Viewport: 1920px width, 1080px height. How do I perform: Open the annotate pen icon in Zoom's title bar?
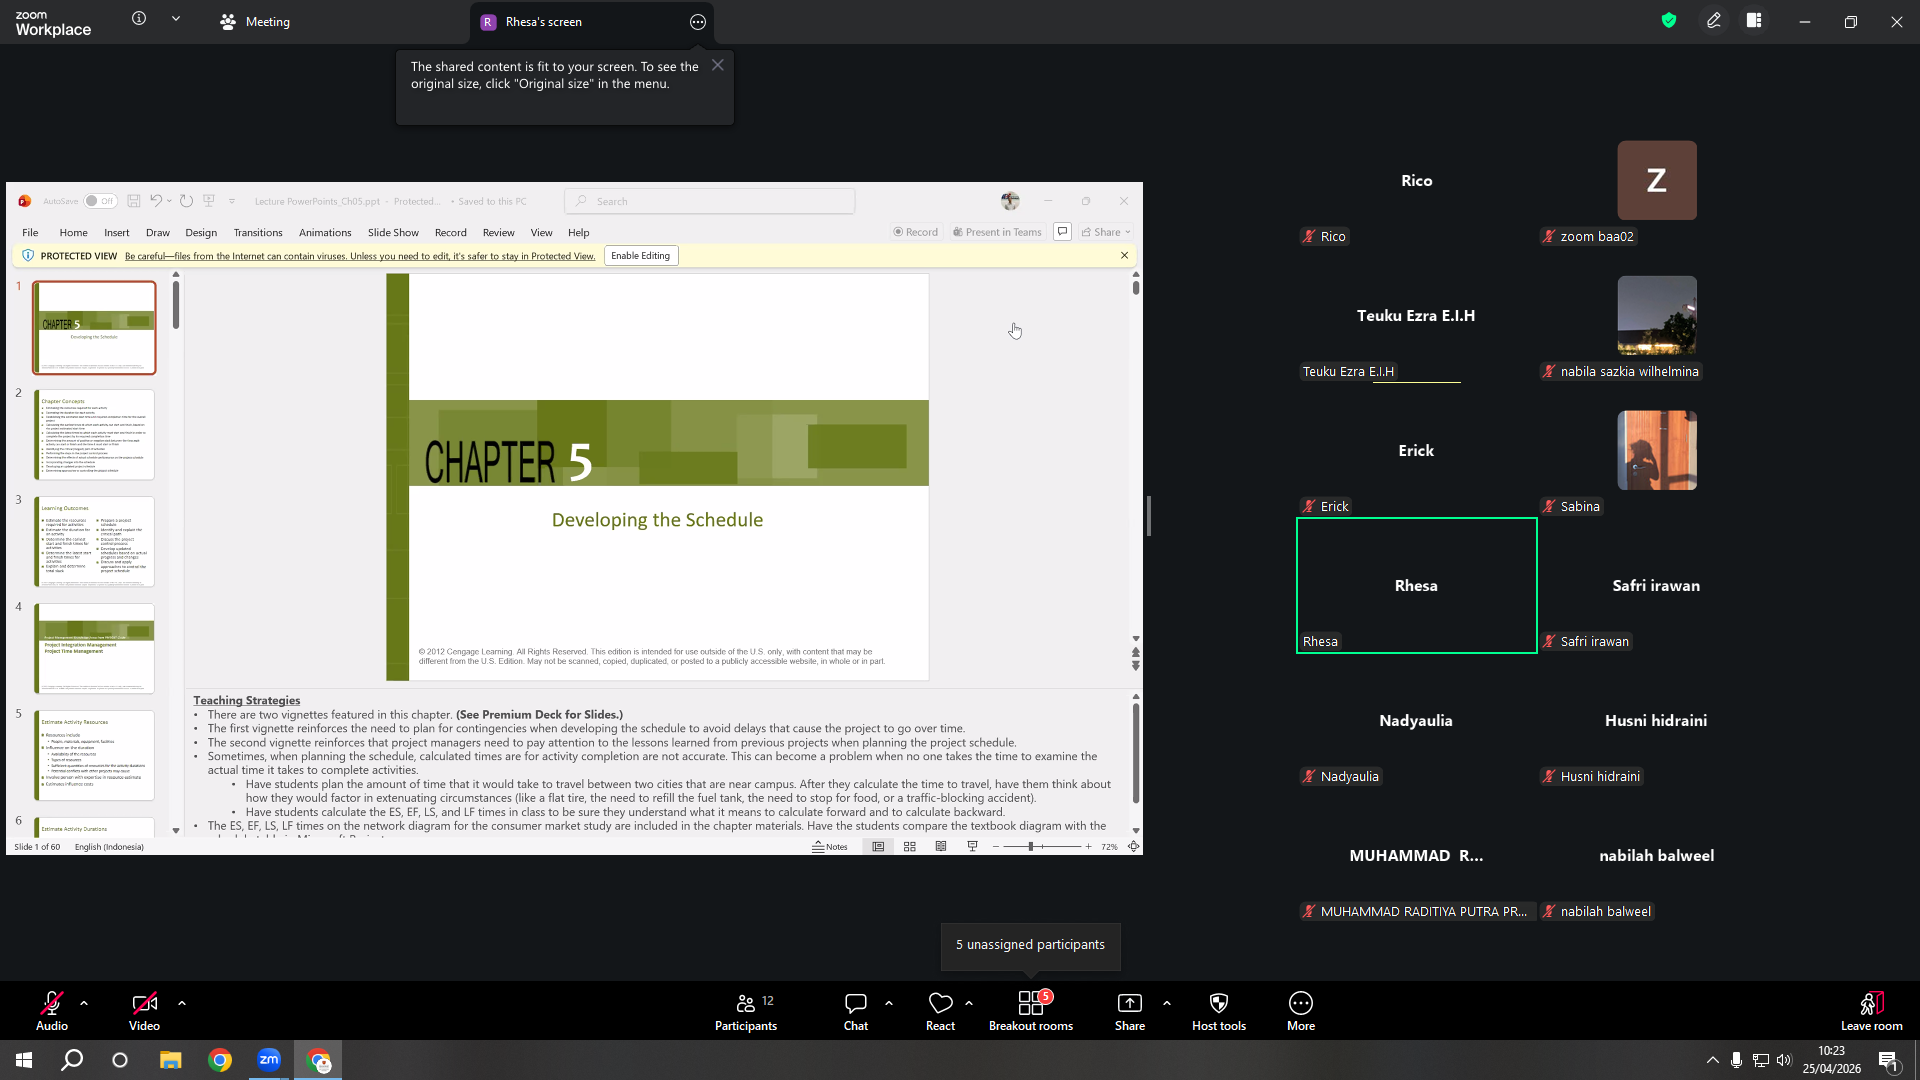(x=1714, y=20)
